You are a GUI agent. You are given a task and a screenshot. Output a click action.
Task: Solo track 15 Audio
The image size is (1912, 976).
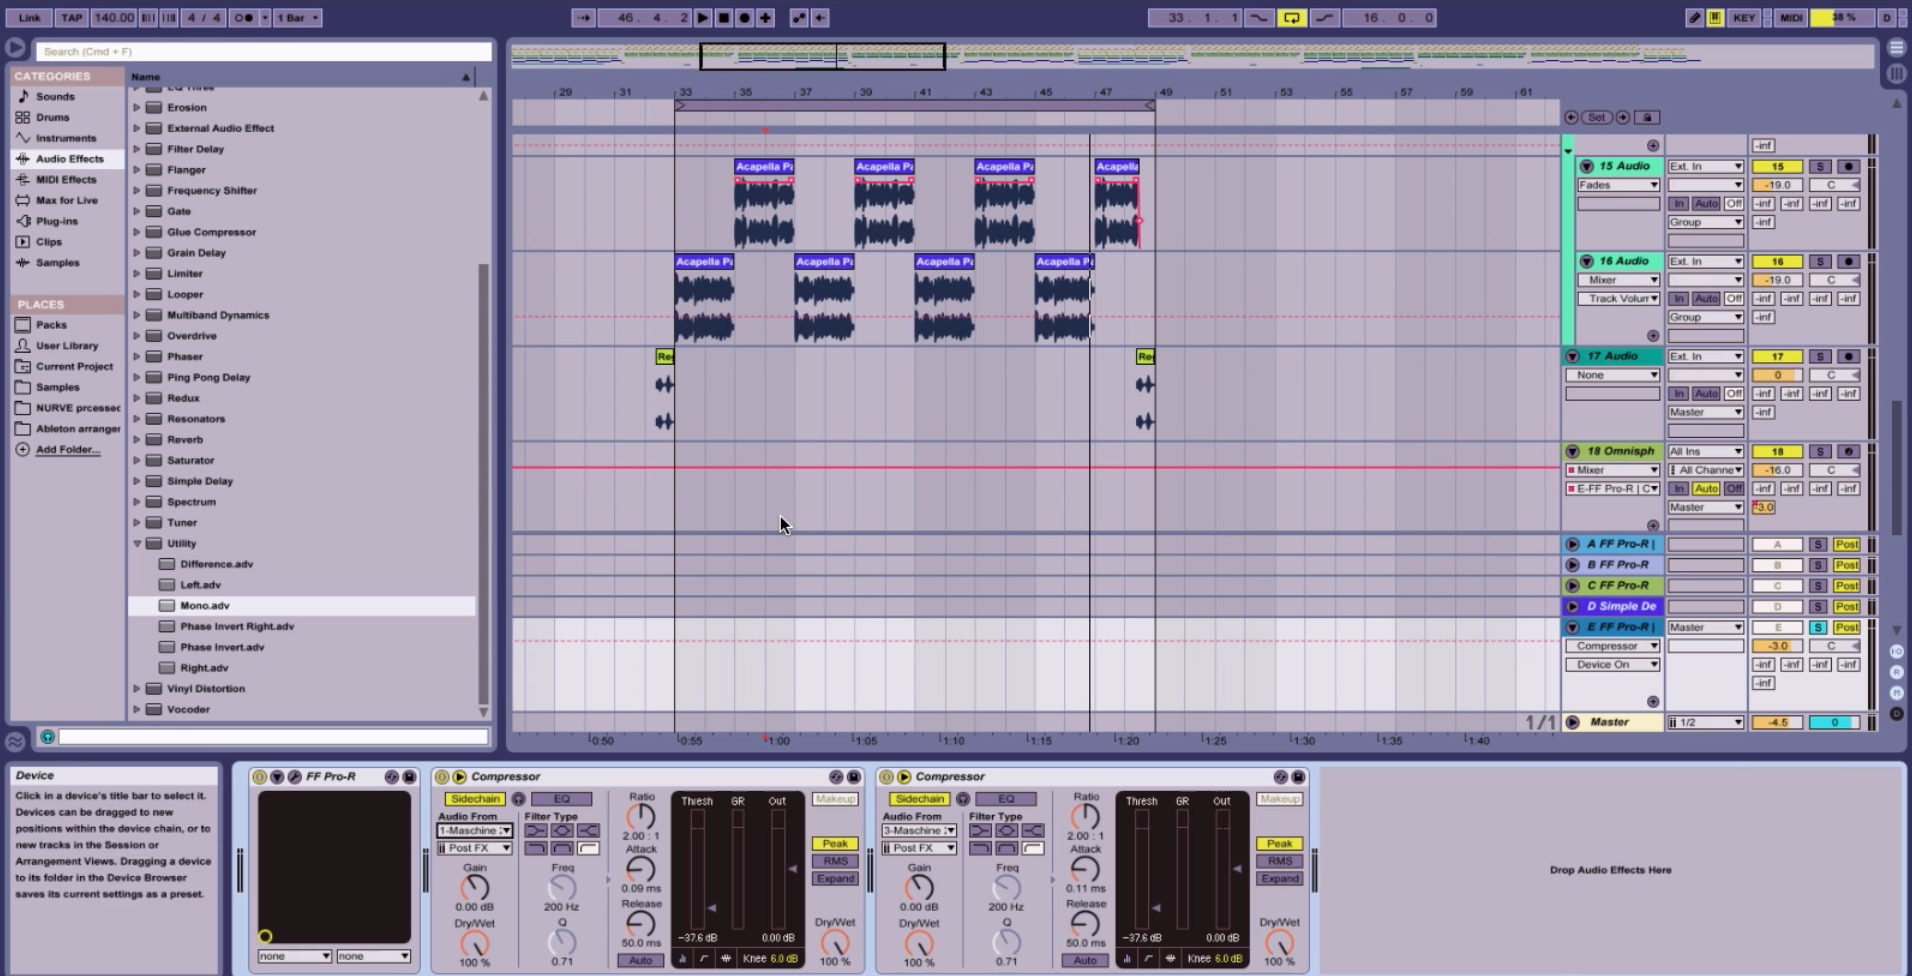1820,167
